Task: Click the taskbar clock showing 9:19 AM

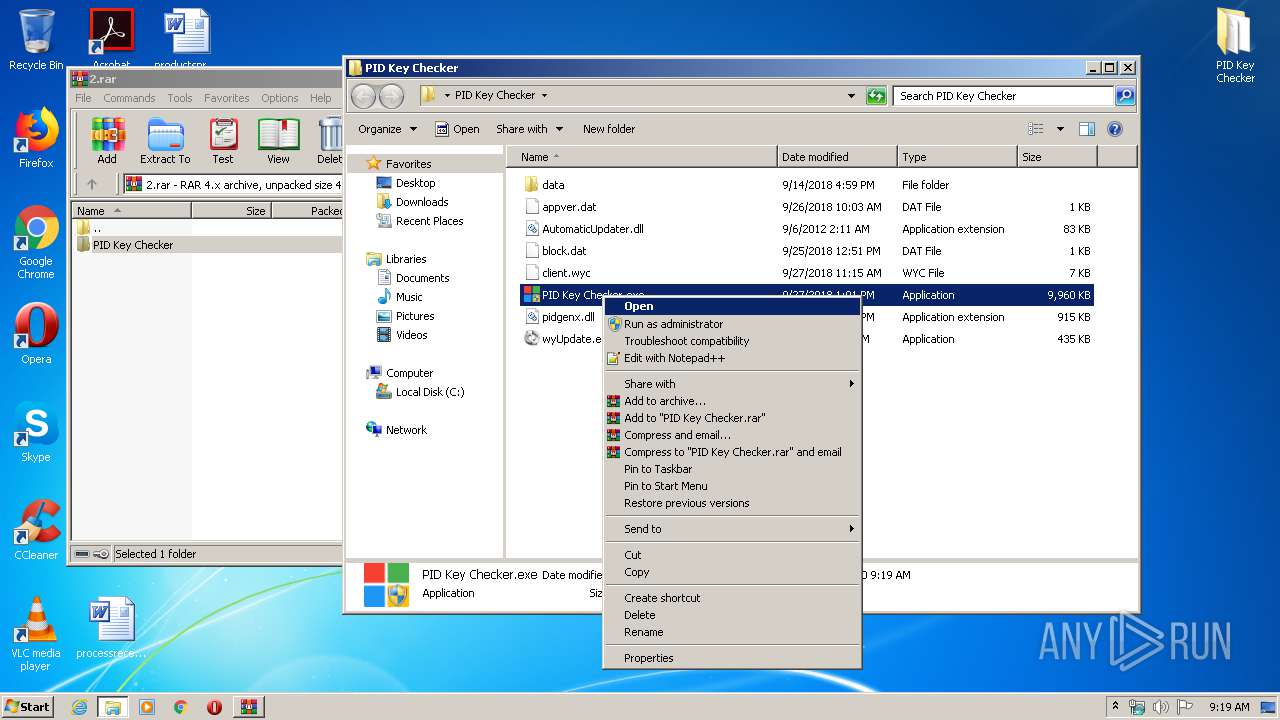Action: [x=1229, y=707]
